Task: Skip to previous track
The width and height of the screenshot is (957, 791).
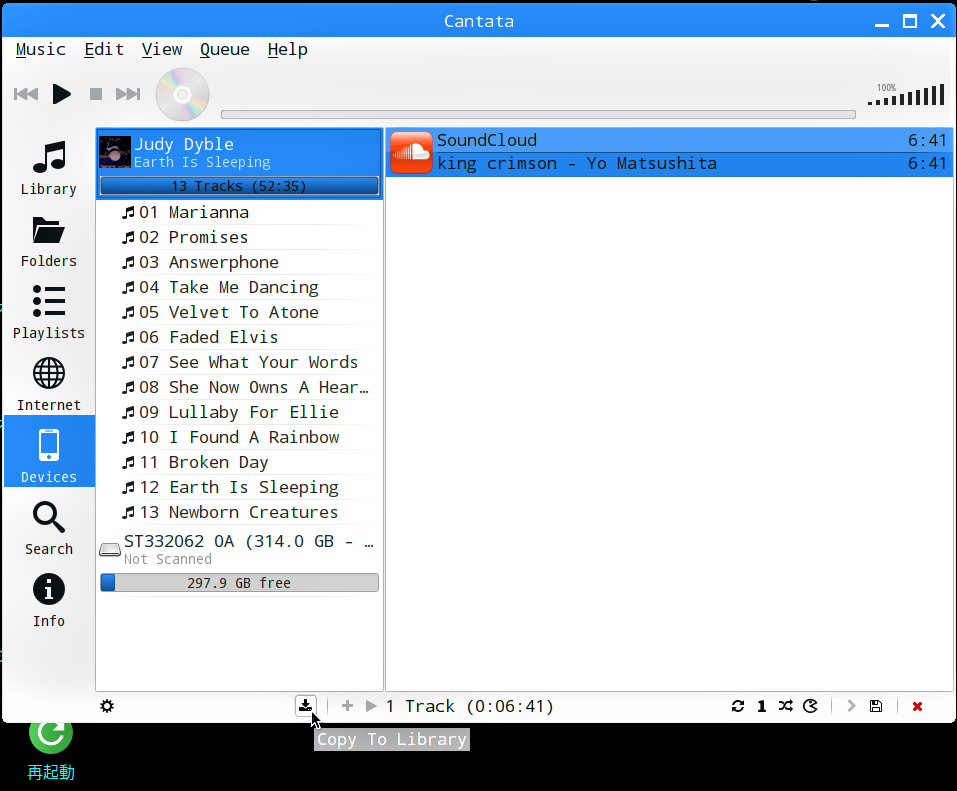Action: point(26,94)
